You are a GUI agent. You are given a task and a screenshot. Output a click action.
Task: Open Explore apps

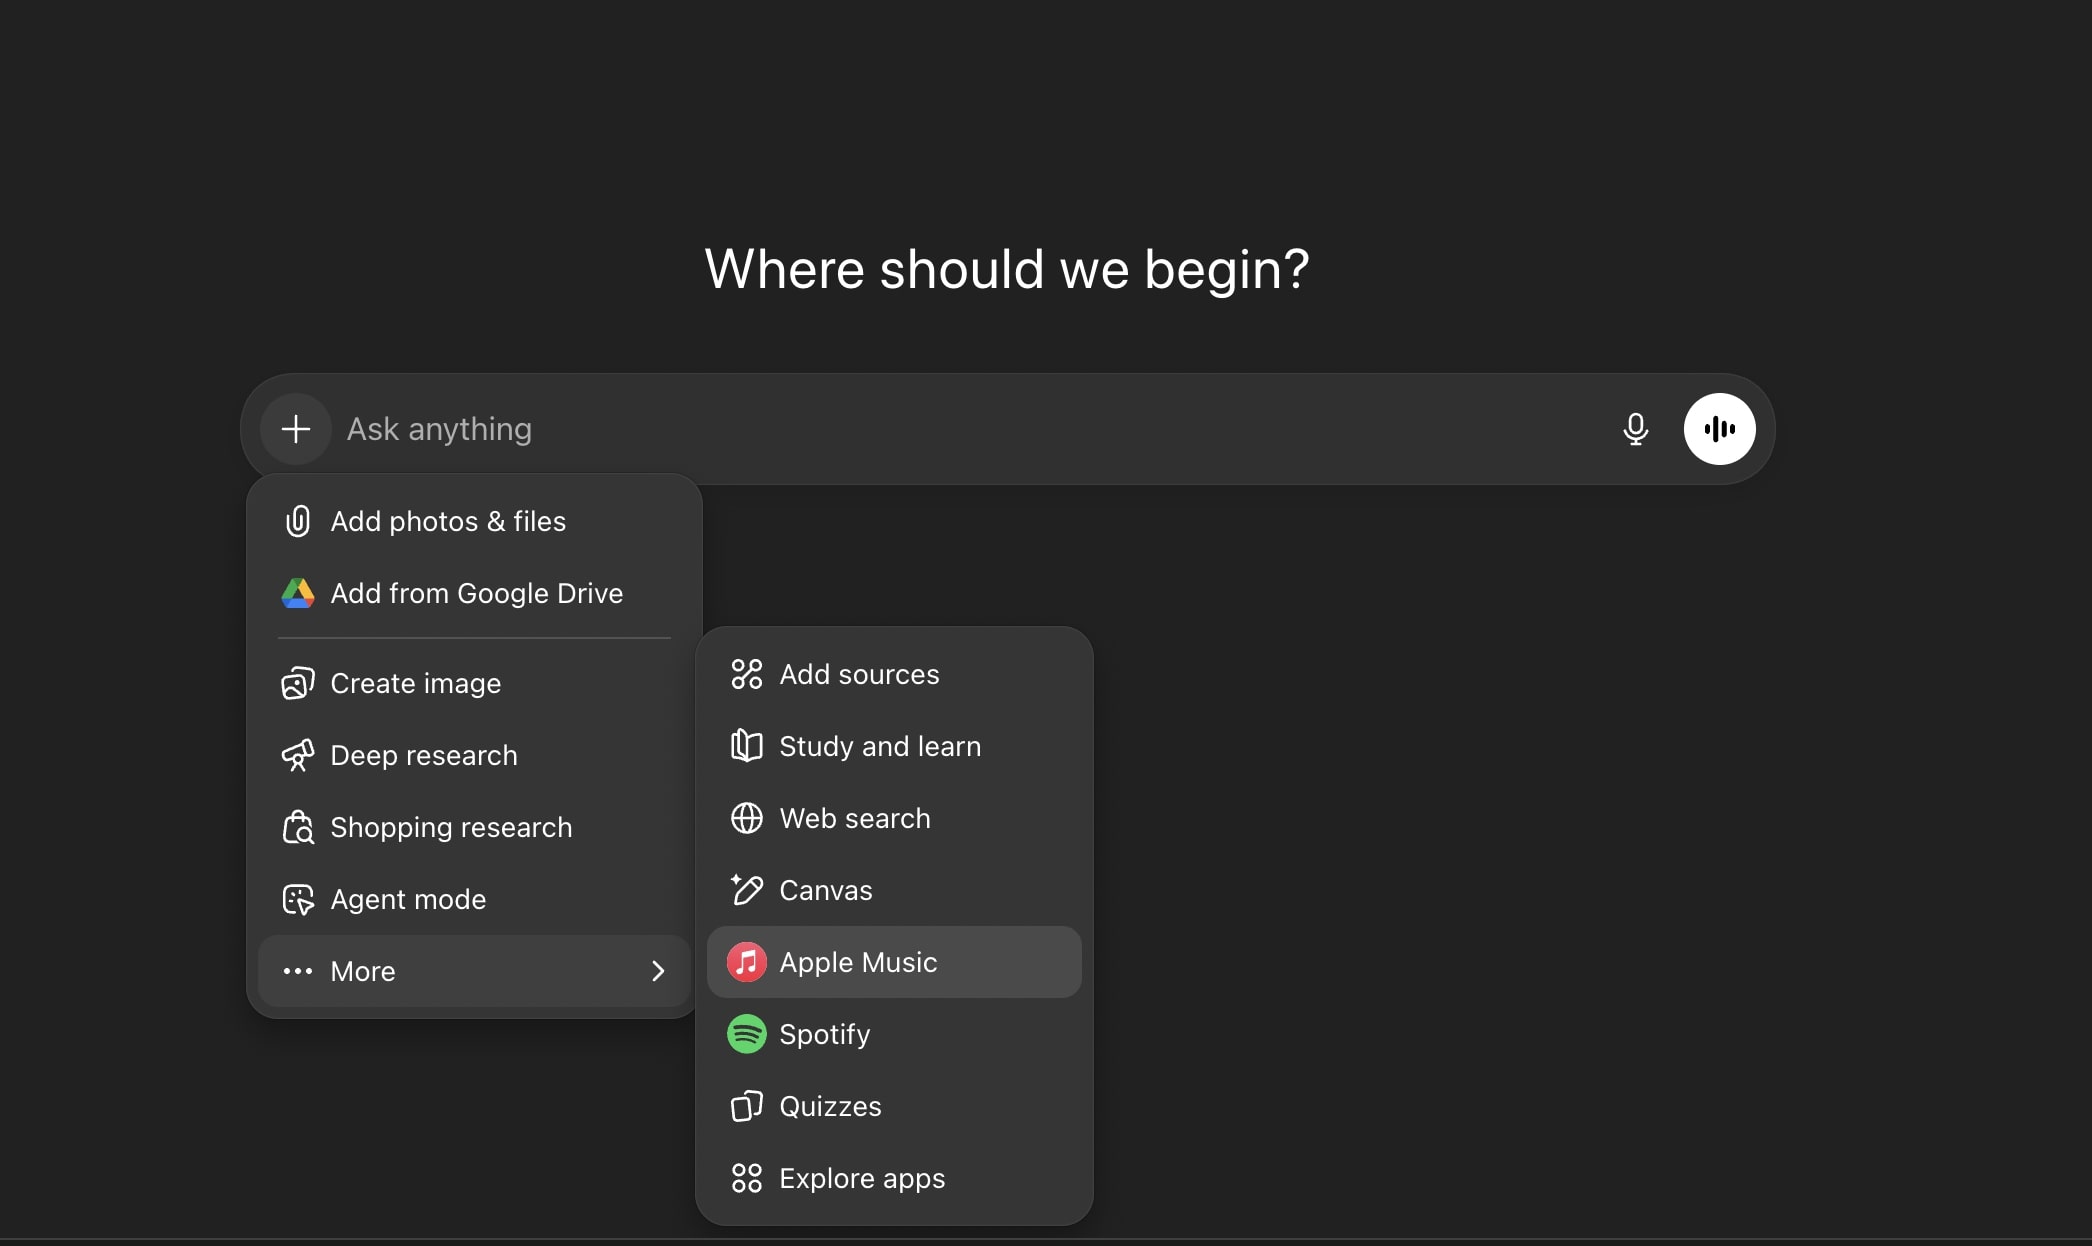point(862,1178)
